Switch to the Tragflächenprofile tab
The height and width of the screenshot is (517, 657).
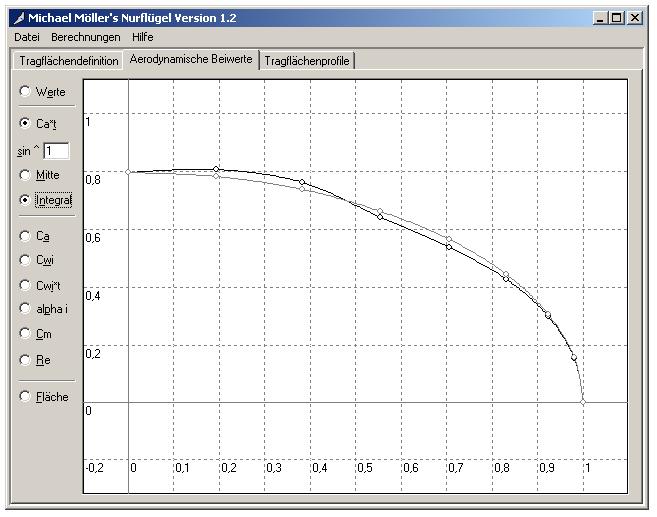[307, 61]
